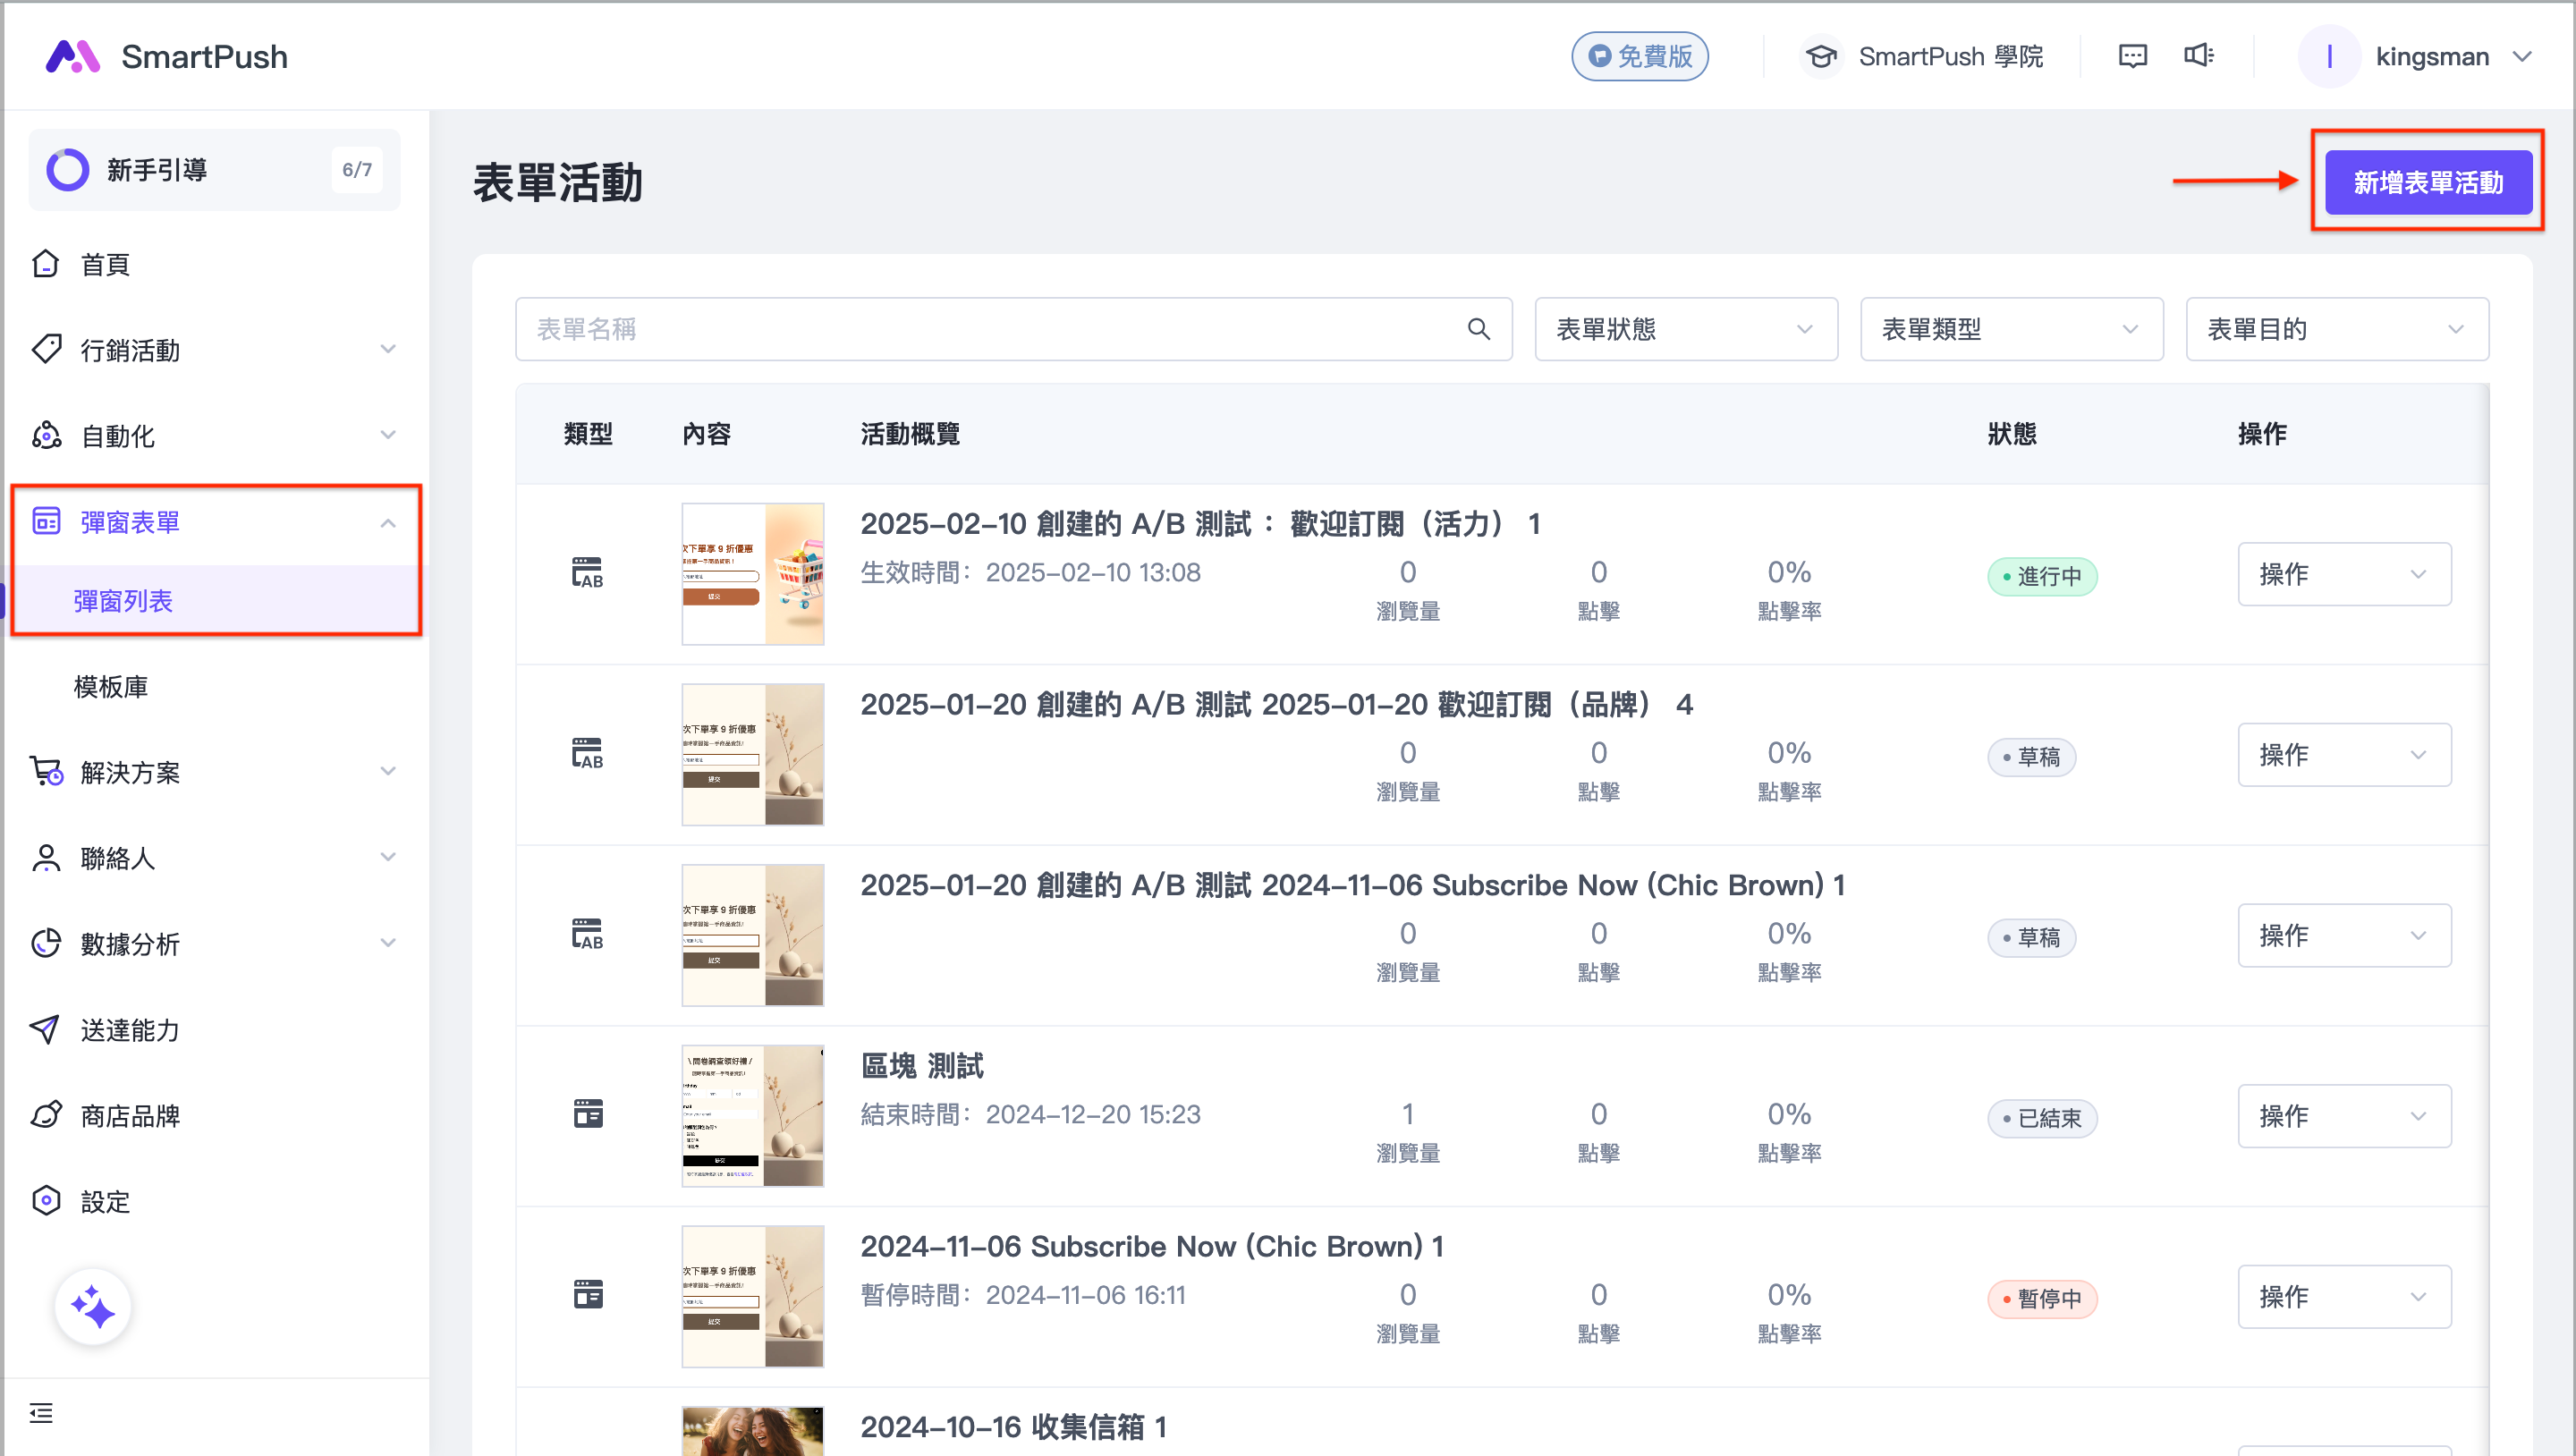Click the A/B test icon of first row
The height and width of the screenshot is (1456, 2576).
tap(588, 574)
